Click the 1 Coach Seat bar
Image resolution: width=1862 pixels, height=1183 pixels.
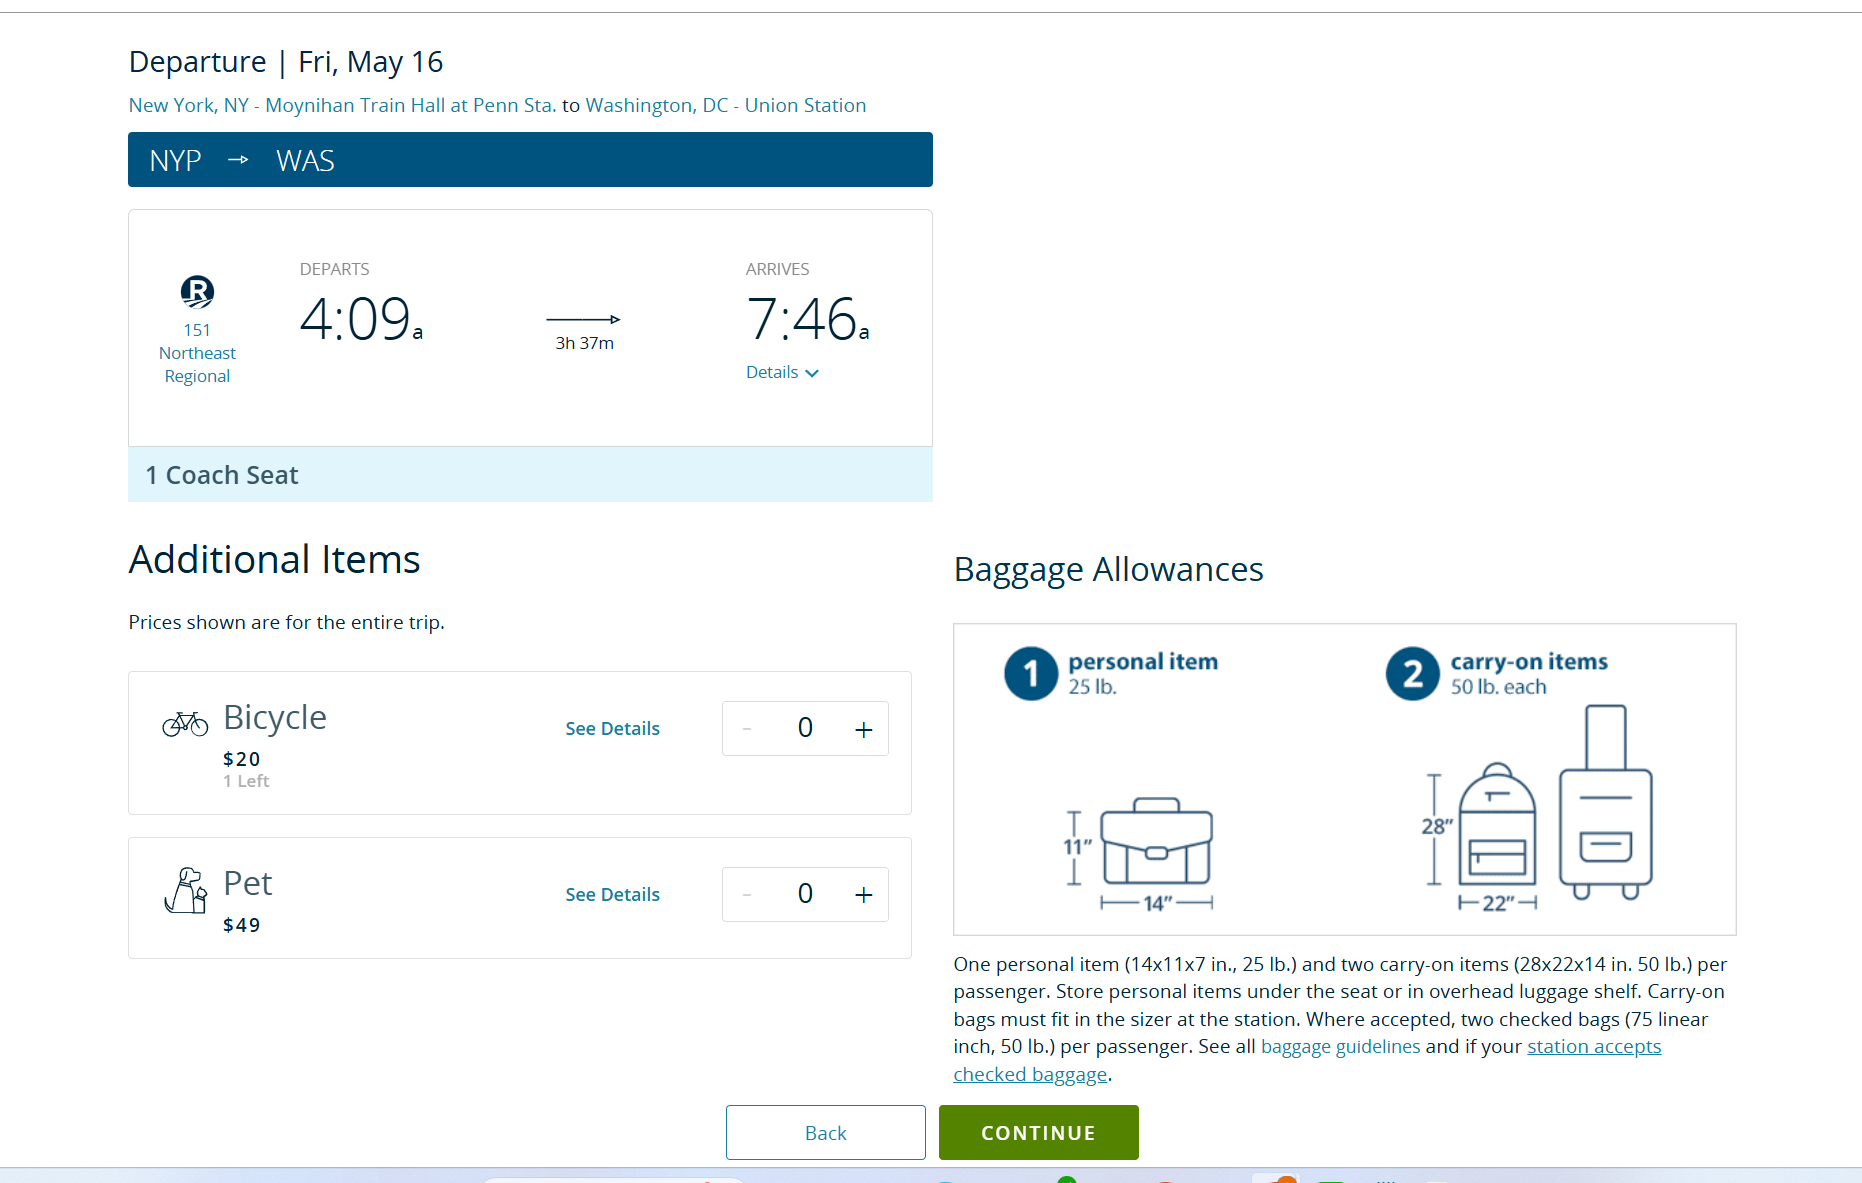point(530,475)
